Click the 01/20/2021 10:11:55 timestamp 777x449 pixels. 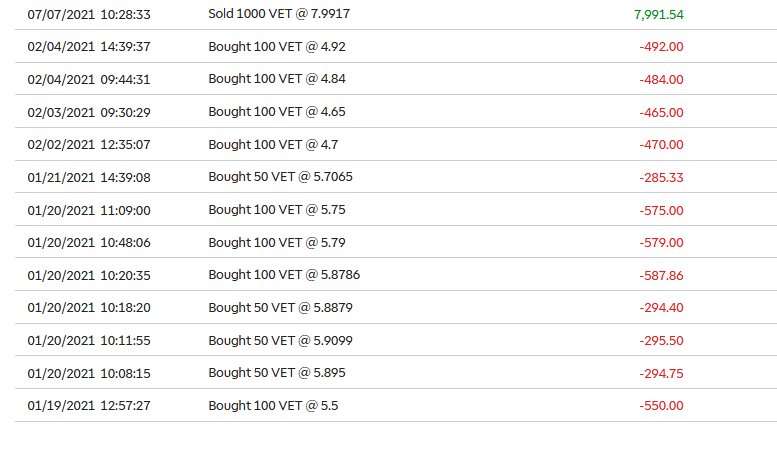coord(89,340)
